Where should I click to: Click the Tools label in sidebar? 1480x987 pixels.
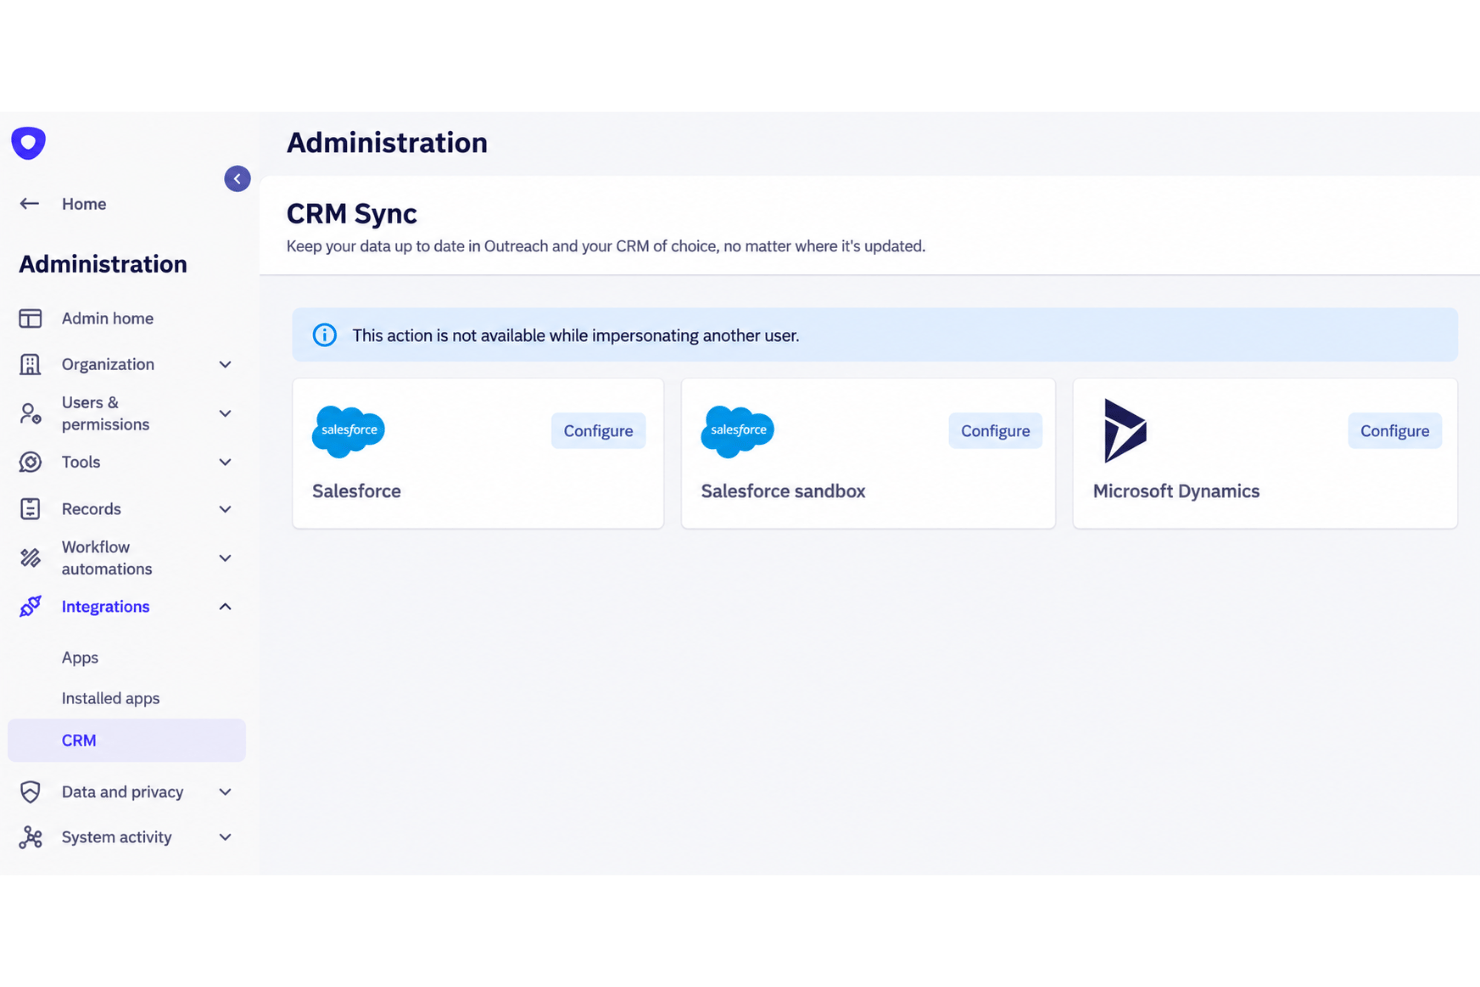tap(81, 462)
